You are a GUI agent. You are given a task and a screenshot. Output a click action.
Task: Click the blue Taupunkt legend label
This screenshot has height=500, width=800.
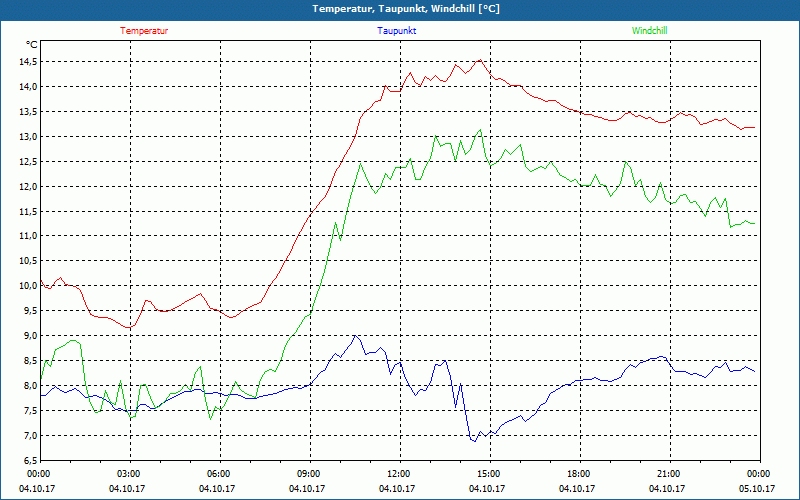pyautogui.click(x=396, y=31)
